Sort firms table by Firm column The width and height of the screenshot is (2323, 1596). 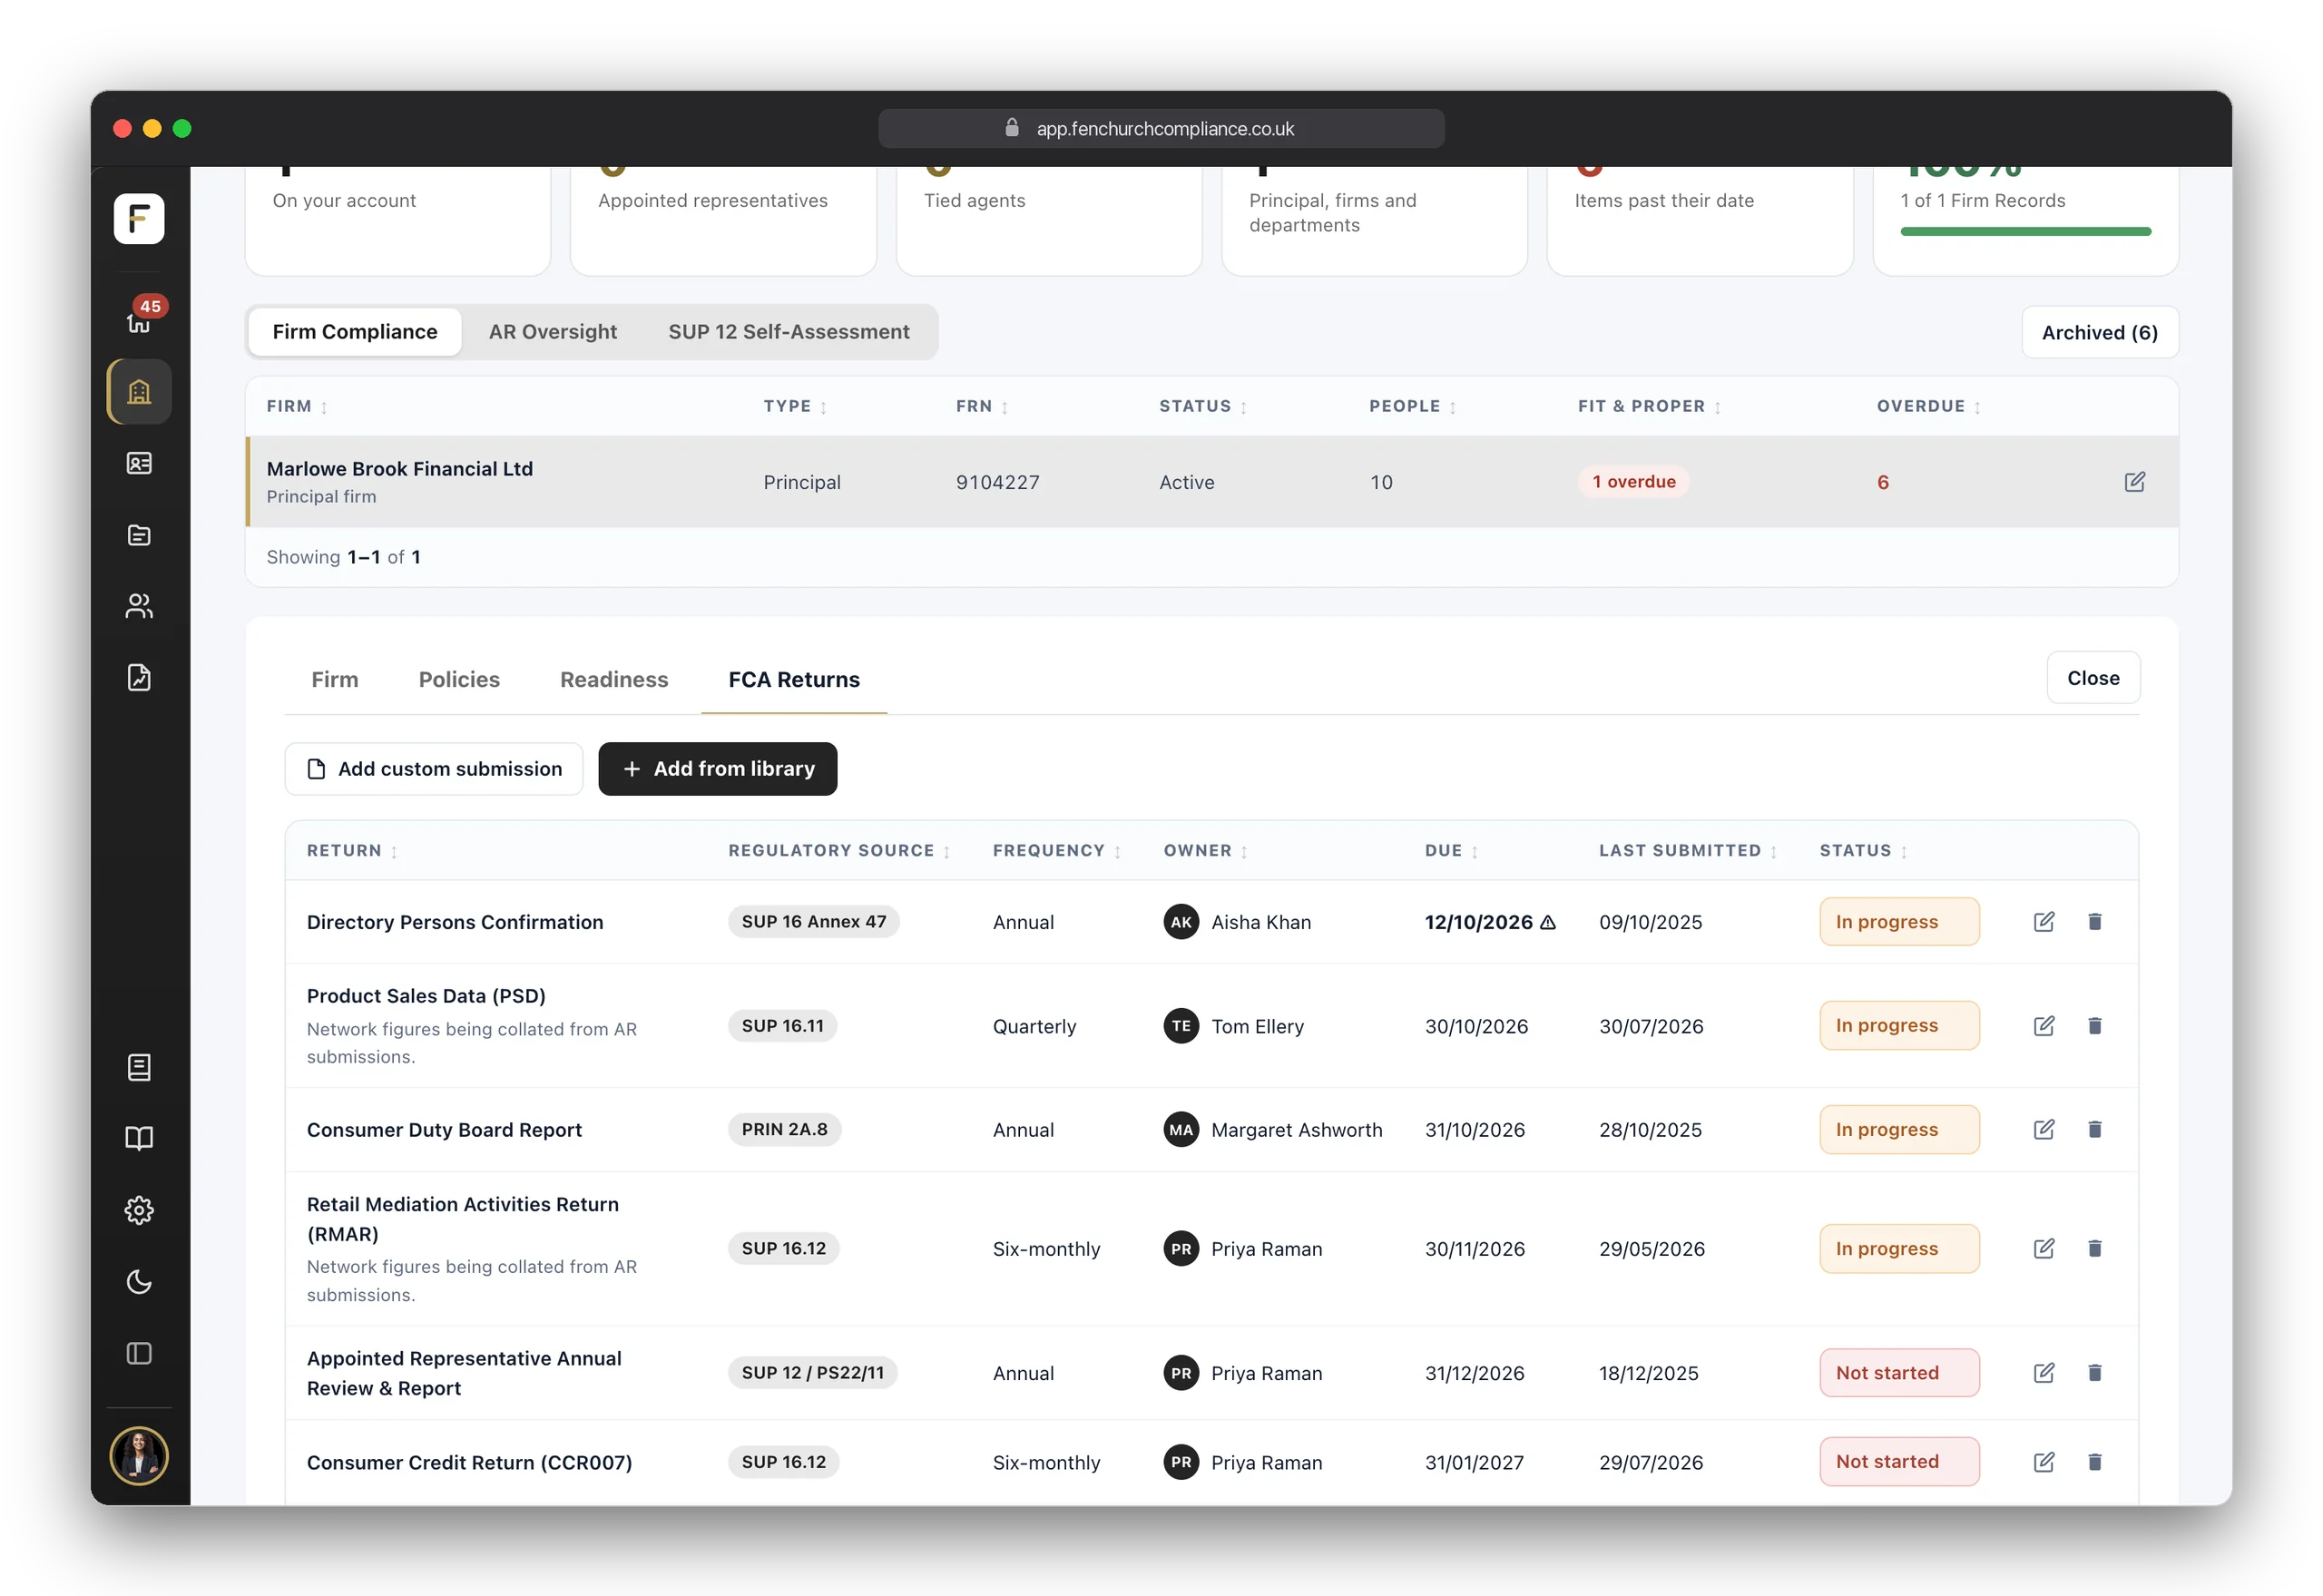[x=297, y=406]
